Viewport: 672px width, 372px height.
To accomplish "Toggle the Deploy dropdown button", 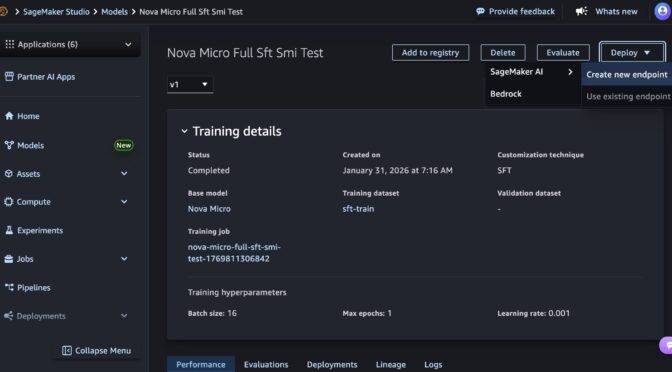I will [x=633, y=53].
